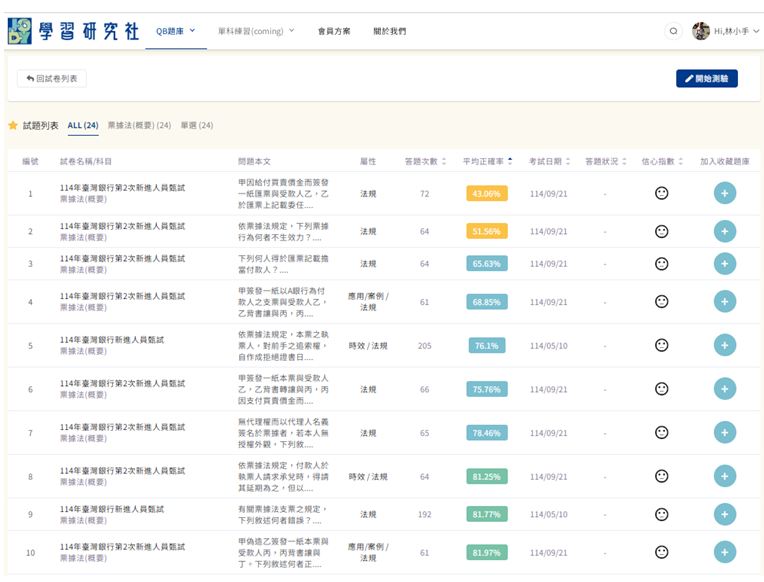Select the 單選 (24) tab
Viewport: 764px width, 582px height.
pos(197,126)
